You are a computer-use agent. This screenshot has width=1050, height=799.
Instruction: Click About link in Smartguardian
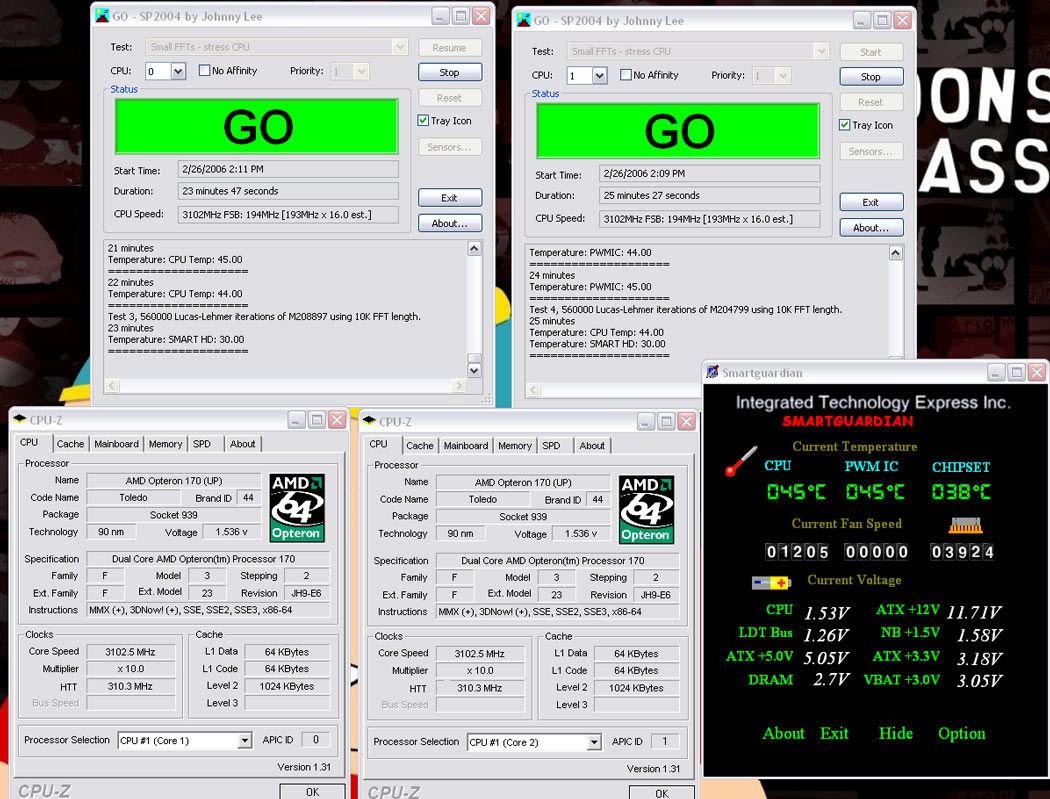point(783,733)
